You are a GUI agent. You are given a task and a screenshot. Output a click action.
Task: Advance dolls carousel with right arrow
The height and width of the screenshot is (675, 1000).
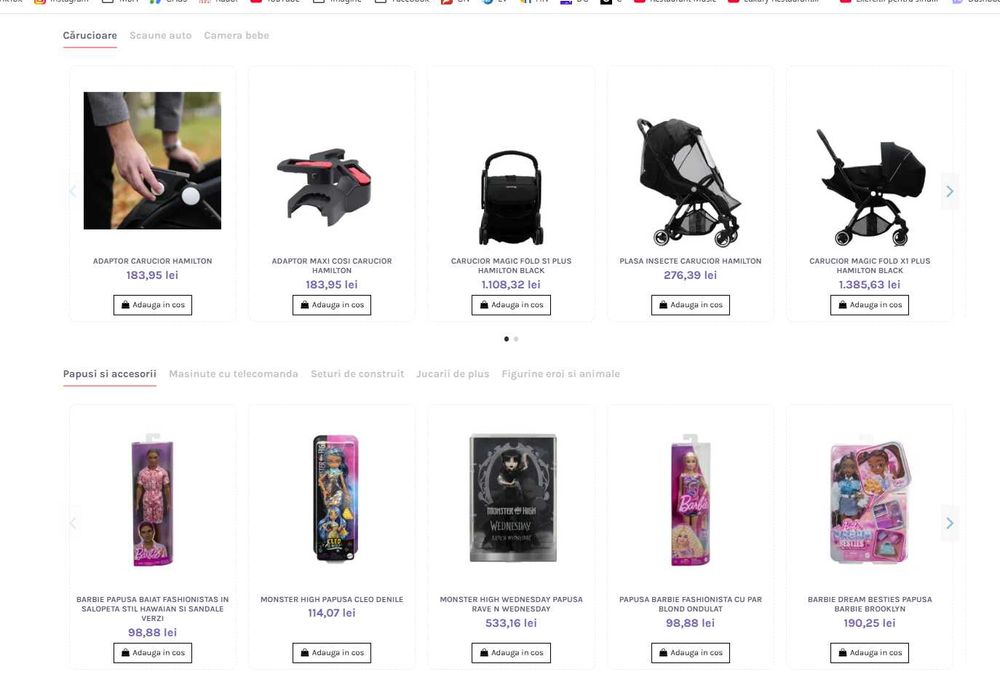950,523
